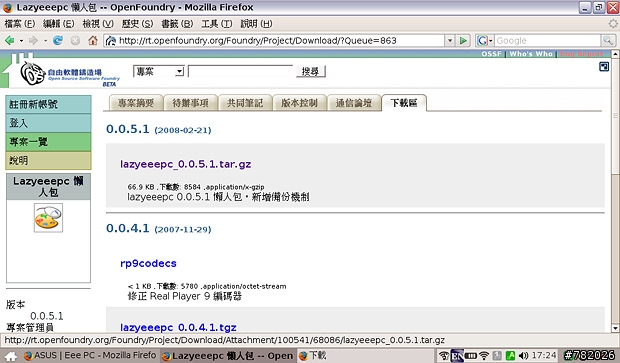The height and width of the screenshot is (363, 620).
Task: Click the 註冊新帳號 sidebar link
Action: pos(48,104)
